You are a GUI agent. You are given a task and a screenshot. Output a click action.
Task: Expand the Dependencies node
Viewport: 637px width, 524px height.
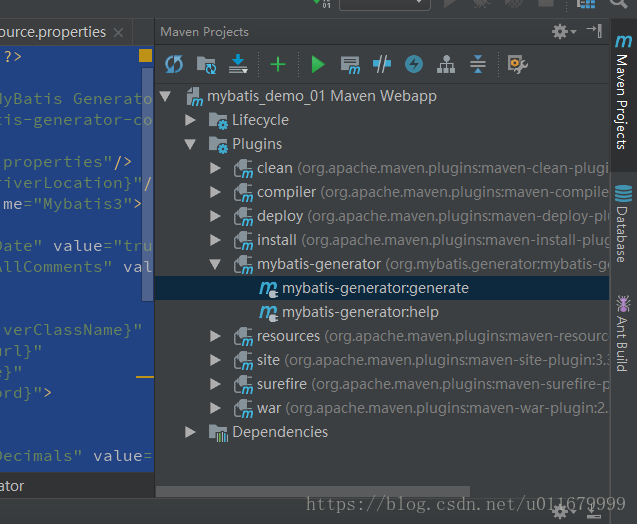tap(190, 432)
